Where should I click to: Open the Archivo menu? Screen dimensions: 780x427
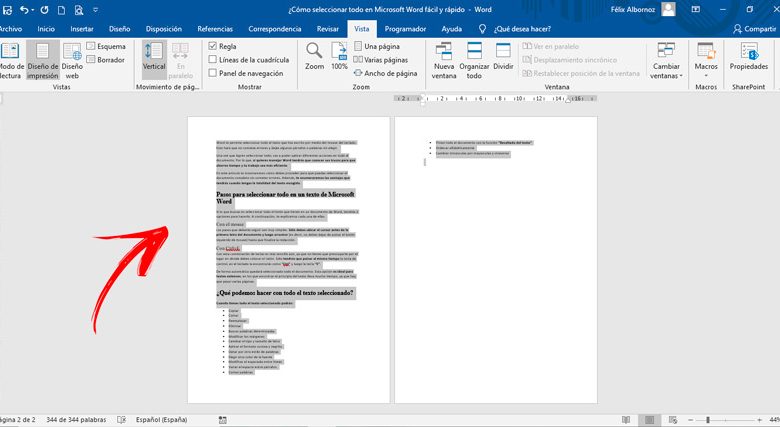click(10, 29)
